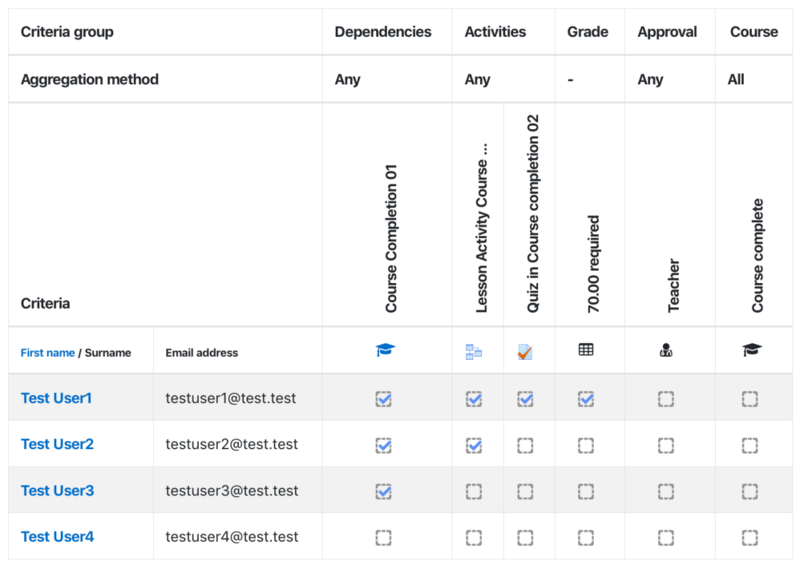Click Course Completion 01 checkbox for Test User2
The image size is (800, 566).
coord(384,445)
